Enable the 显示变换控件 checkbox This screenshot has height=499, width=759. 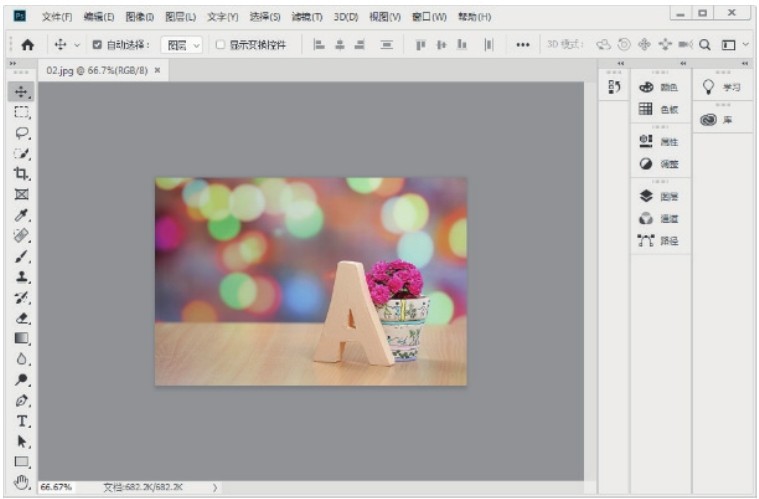(220, 45)
